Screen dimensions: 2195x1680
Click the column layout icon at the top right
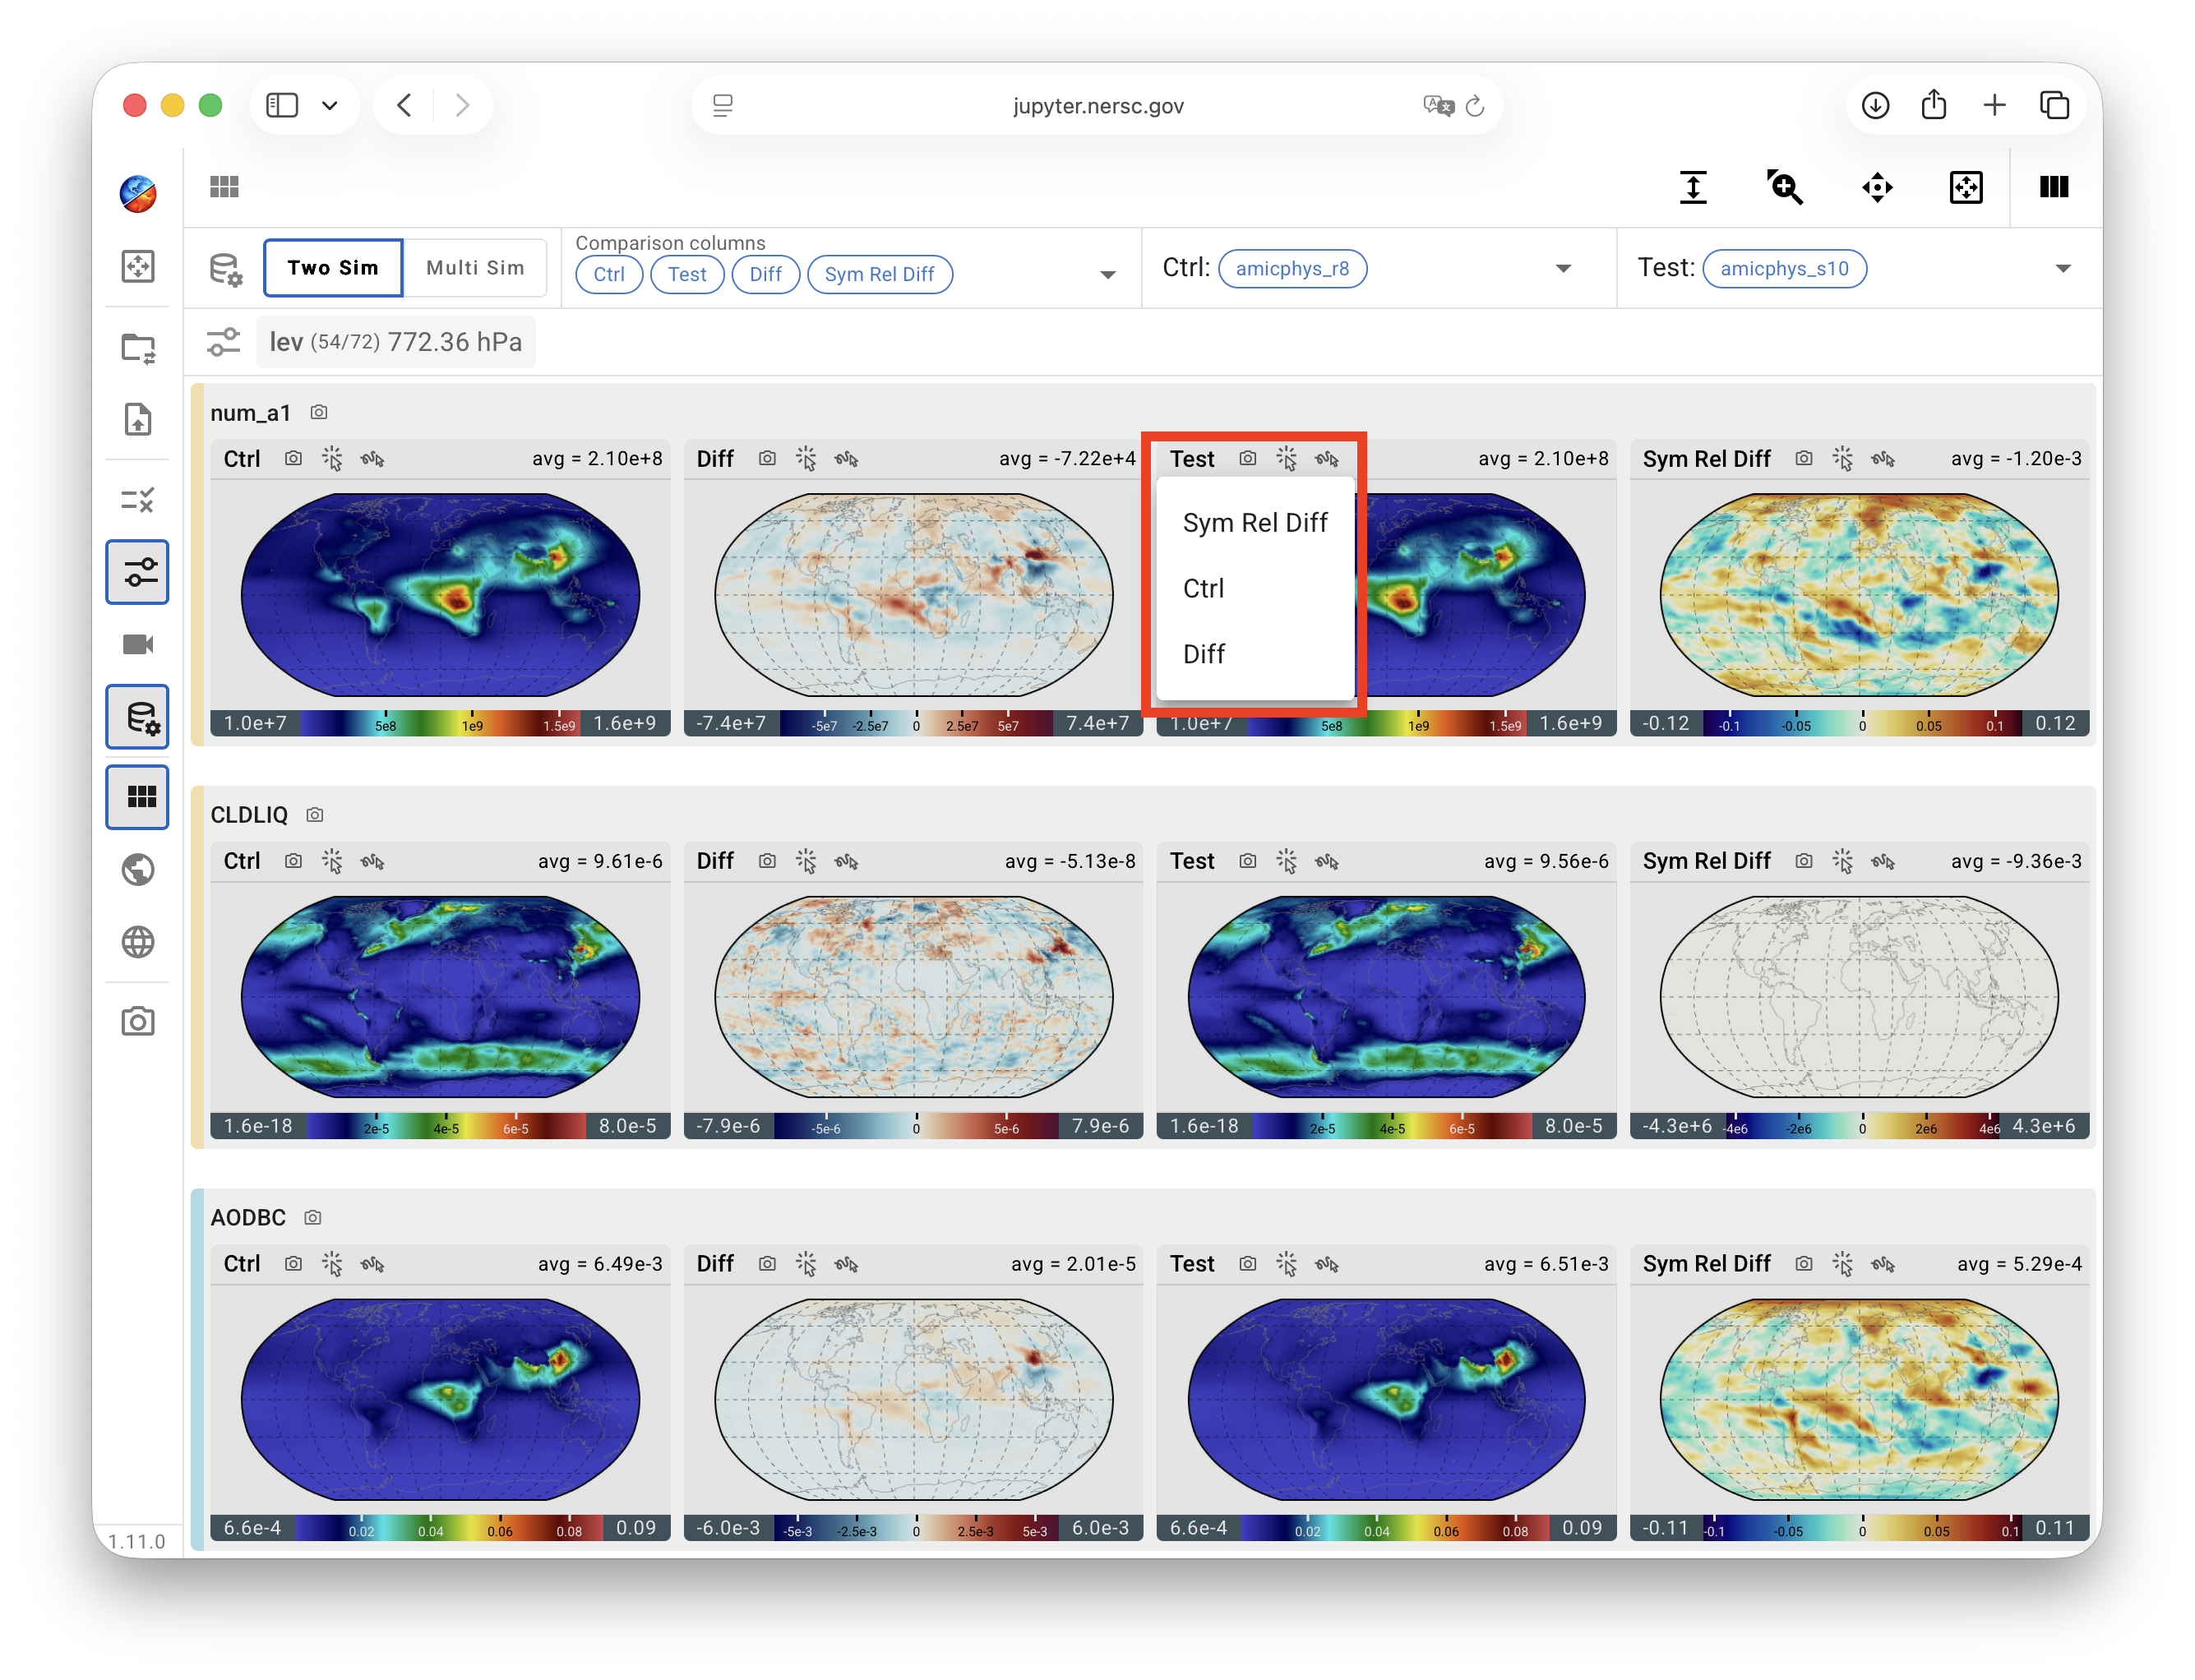click(x=2054, y=187)
